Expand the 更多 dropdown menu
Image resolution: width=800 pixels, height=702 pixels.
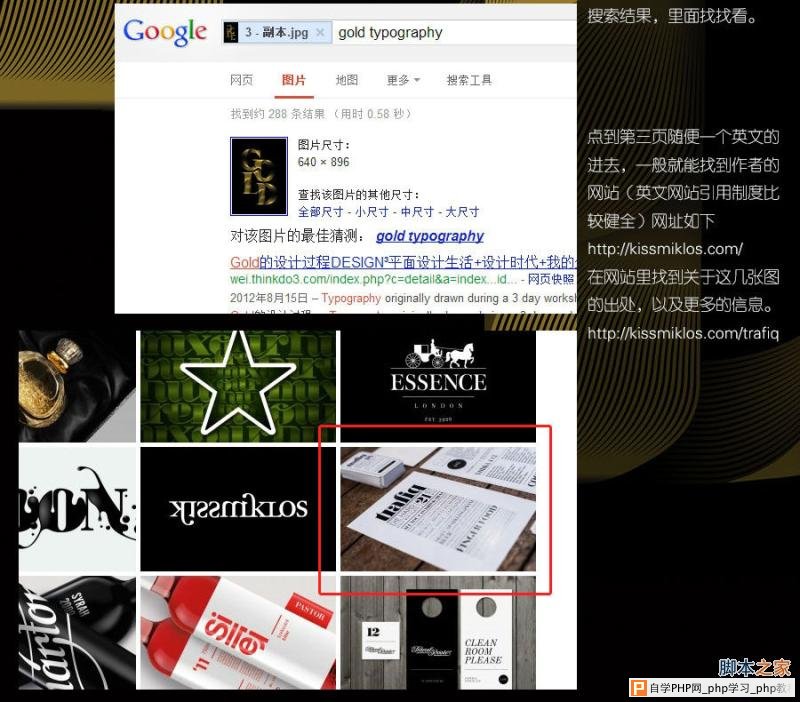click(403, 80)
